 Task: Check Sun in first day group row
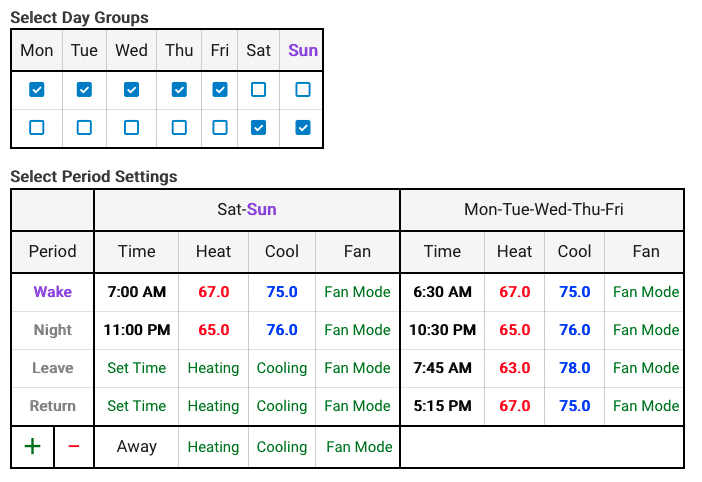pos(303,90)
